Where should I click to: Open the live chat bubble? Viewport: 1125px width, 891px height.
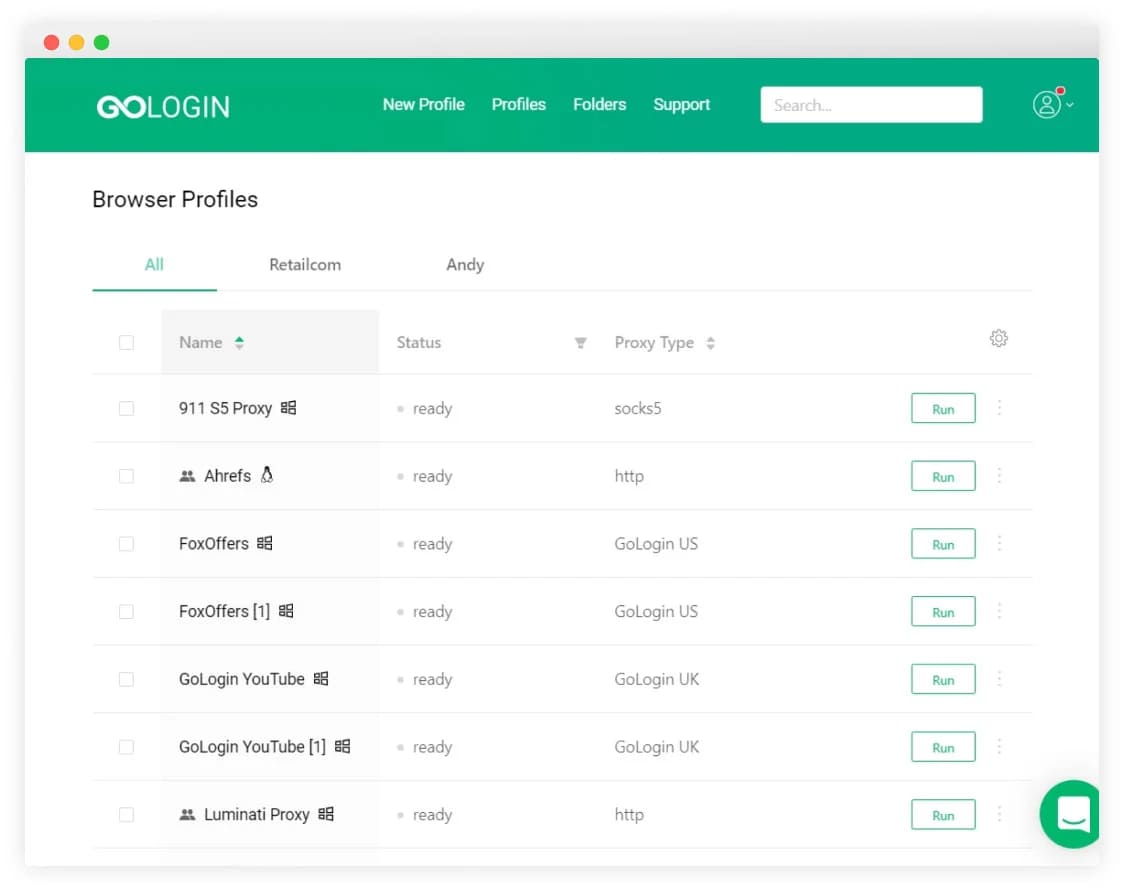[x=1071, y=814]
